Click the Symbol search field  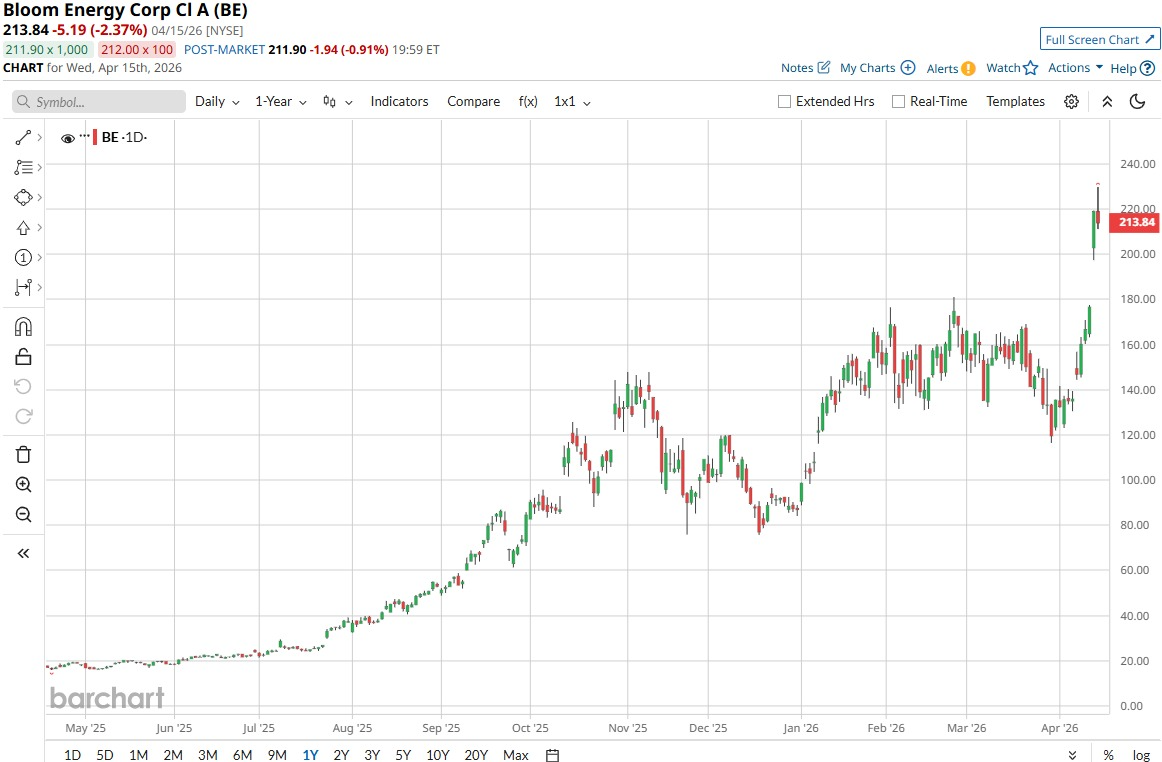tap(99, 102)
